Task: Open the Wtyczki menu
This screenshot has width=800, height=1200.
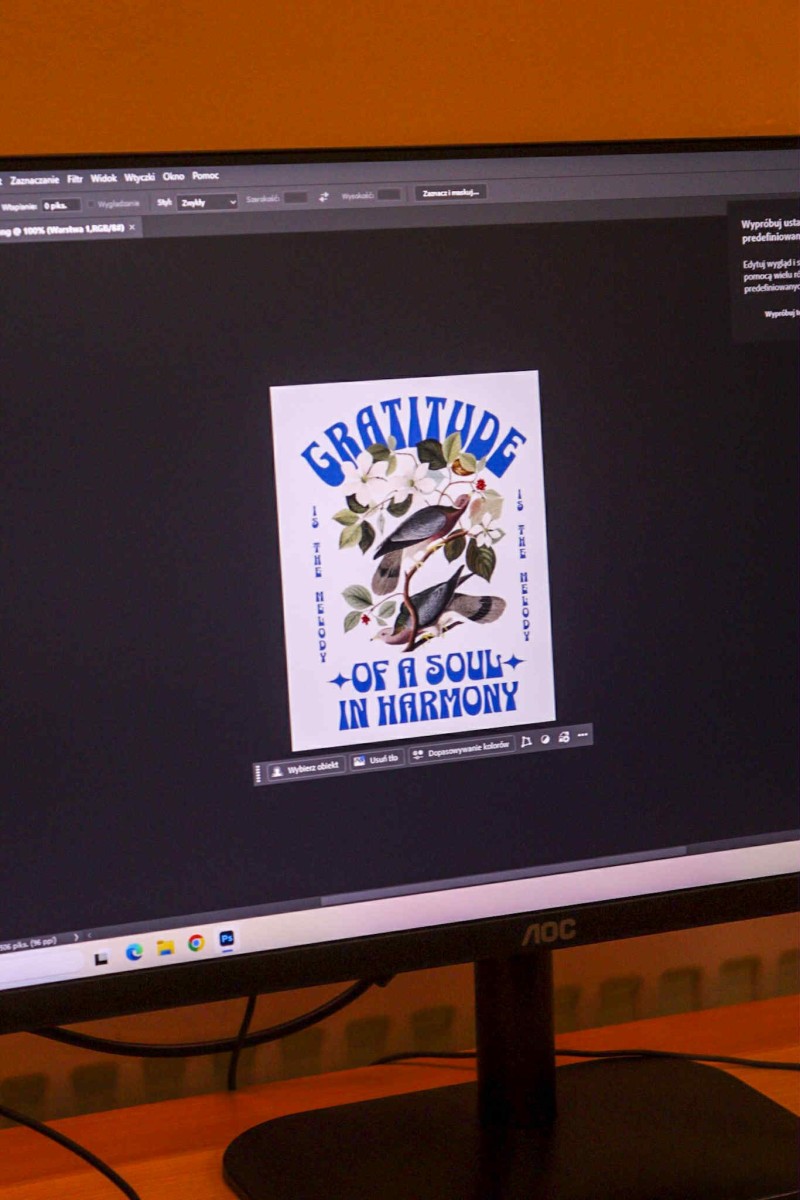Action: click(x=139, y=177)
